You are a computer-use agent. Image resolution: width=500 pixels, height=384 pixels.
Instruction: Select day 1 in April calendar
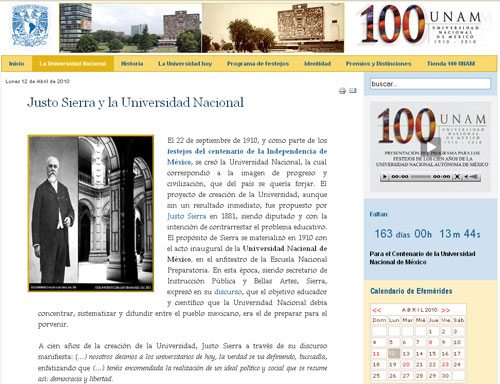[x=430, y=331]
